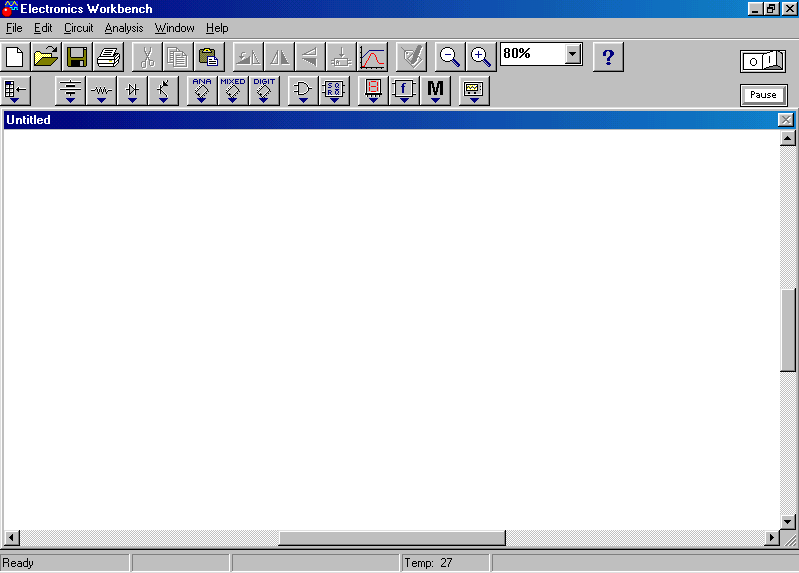
Task: Zoom in with plus magnifier
Action: coord(481,57)
